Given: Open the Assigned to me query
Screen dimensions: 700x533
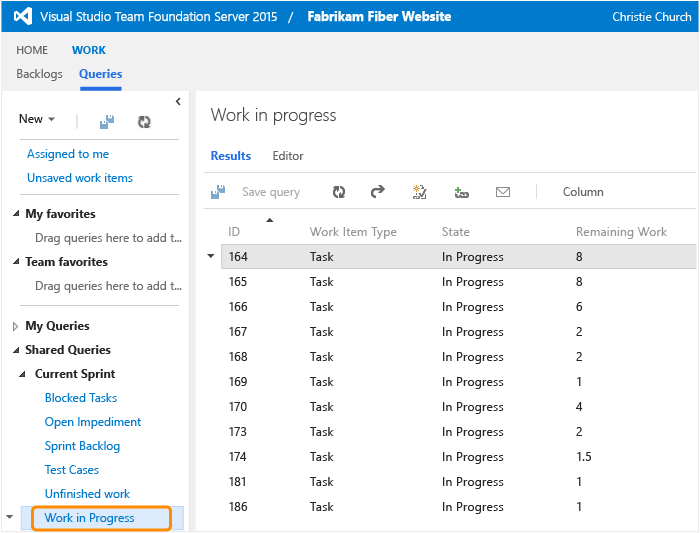Looking at the screenshot, I should tap(68, 154).
